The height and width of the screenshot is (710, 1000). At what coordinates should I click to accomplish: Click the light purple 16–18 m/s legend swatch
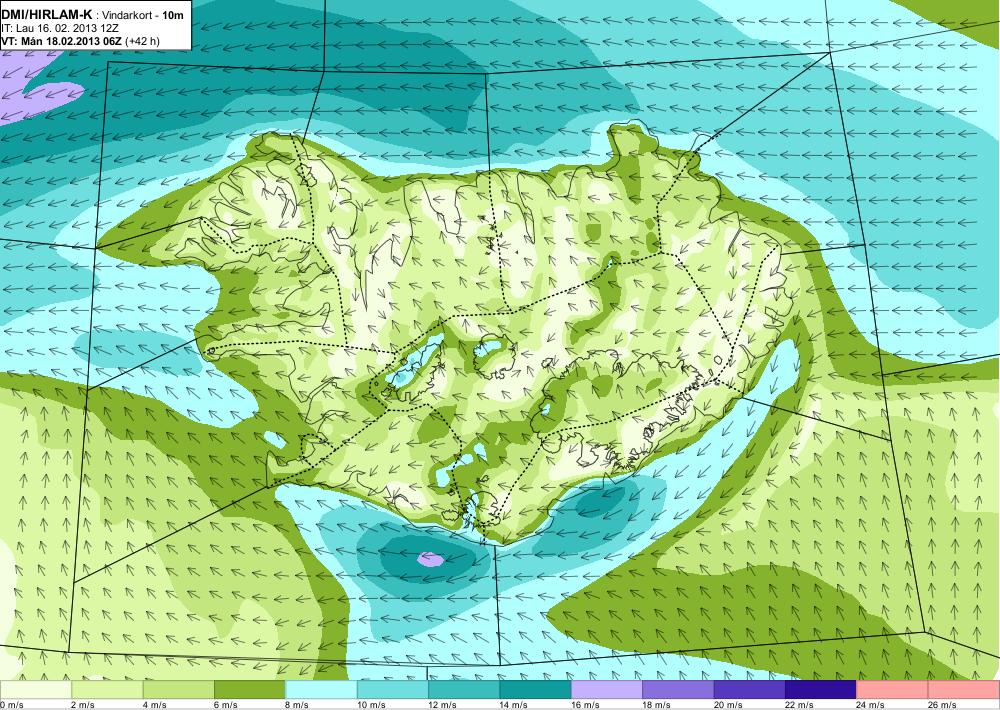607,690
